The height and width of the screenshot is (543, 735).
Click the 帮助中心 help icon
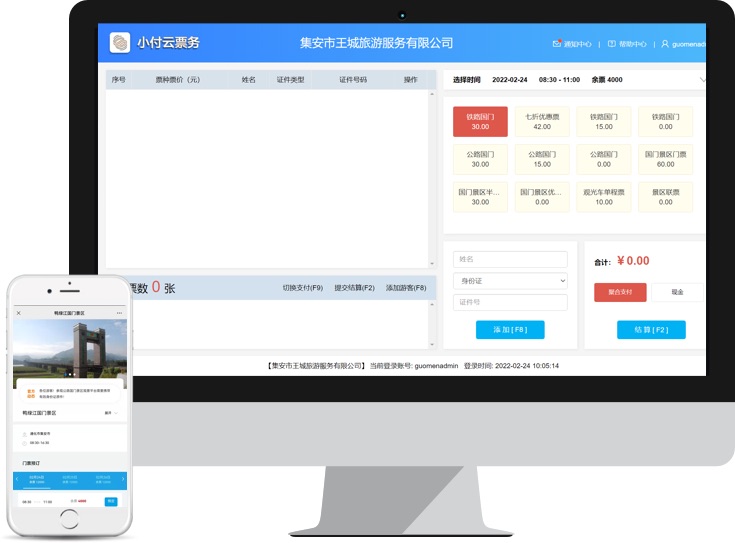pos(612,44)
